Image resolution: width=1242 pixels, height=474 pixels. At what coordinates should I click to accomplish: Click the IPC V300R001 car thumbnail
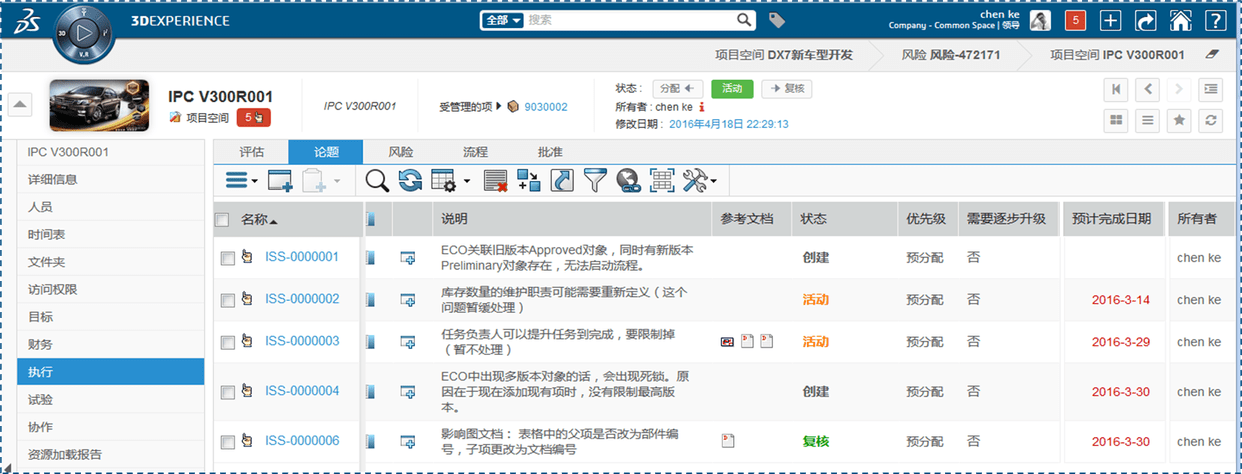(98, 105)
